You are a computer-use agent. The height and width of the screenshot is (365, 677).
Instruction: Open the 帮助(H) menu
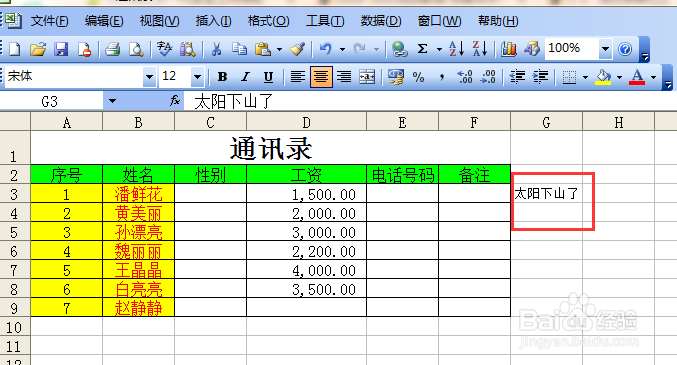498,21
